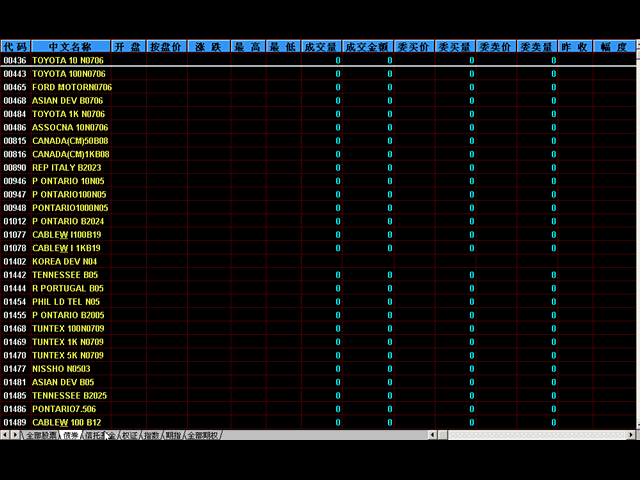Image resolution: width=640 pixels, height=480 pixels.
Task: Select row P ONTARIO B2024
Action: (x=318, y=221)
